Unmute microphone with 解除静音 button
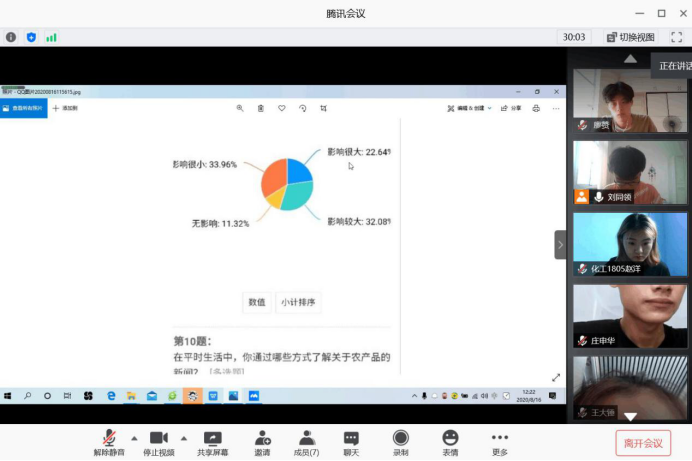This screenshot has height=461, width=692. point(110,441)
